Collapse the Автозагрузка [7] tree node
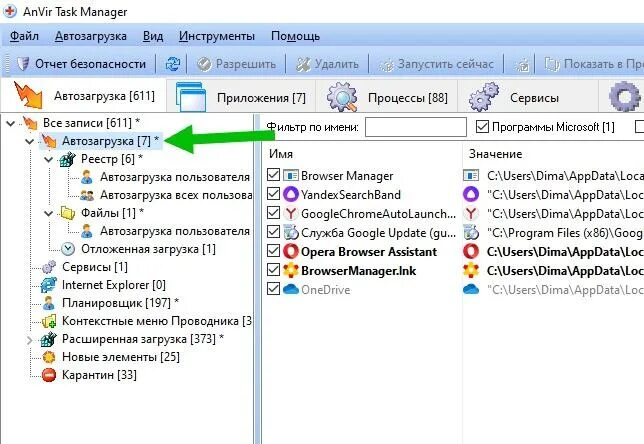The width and height of the screenshot is (644, 444). 30,141
